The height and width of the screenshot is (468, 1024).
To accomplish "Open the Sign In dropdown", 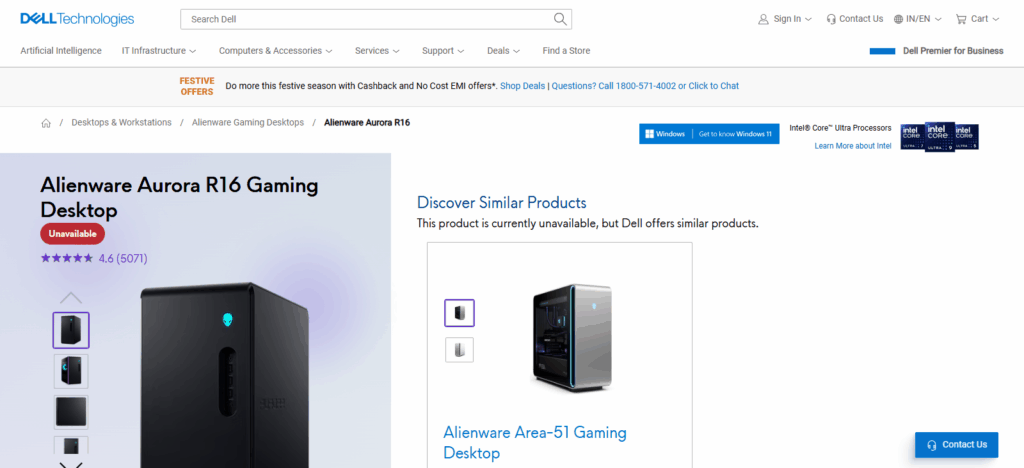I will [785, 19].
